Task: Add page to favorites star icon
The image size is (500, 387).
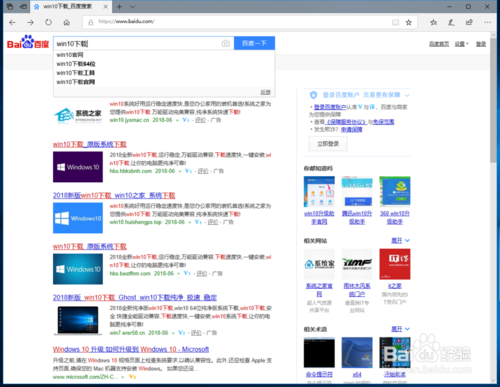Action: coord(409,22)
